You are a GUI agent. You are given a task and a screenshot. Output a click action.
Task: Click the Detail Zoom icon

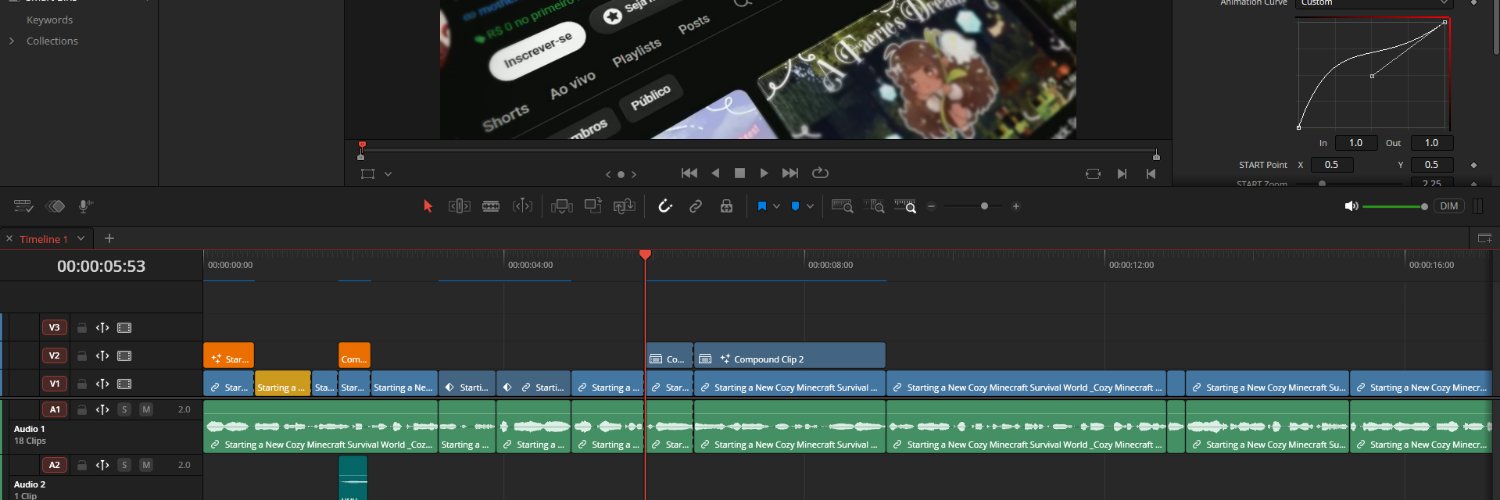[x=874, y=206]
